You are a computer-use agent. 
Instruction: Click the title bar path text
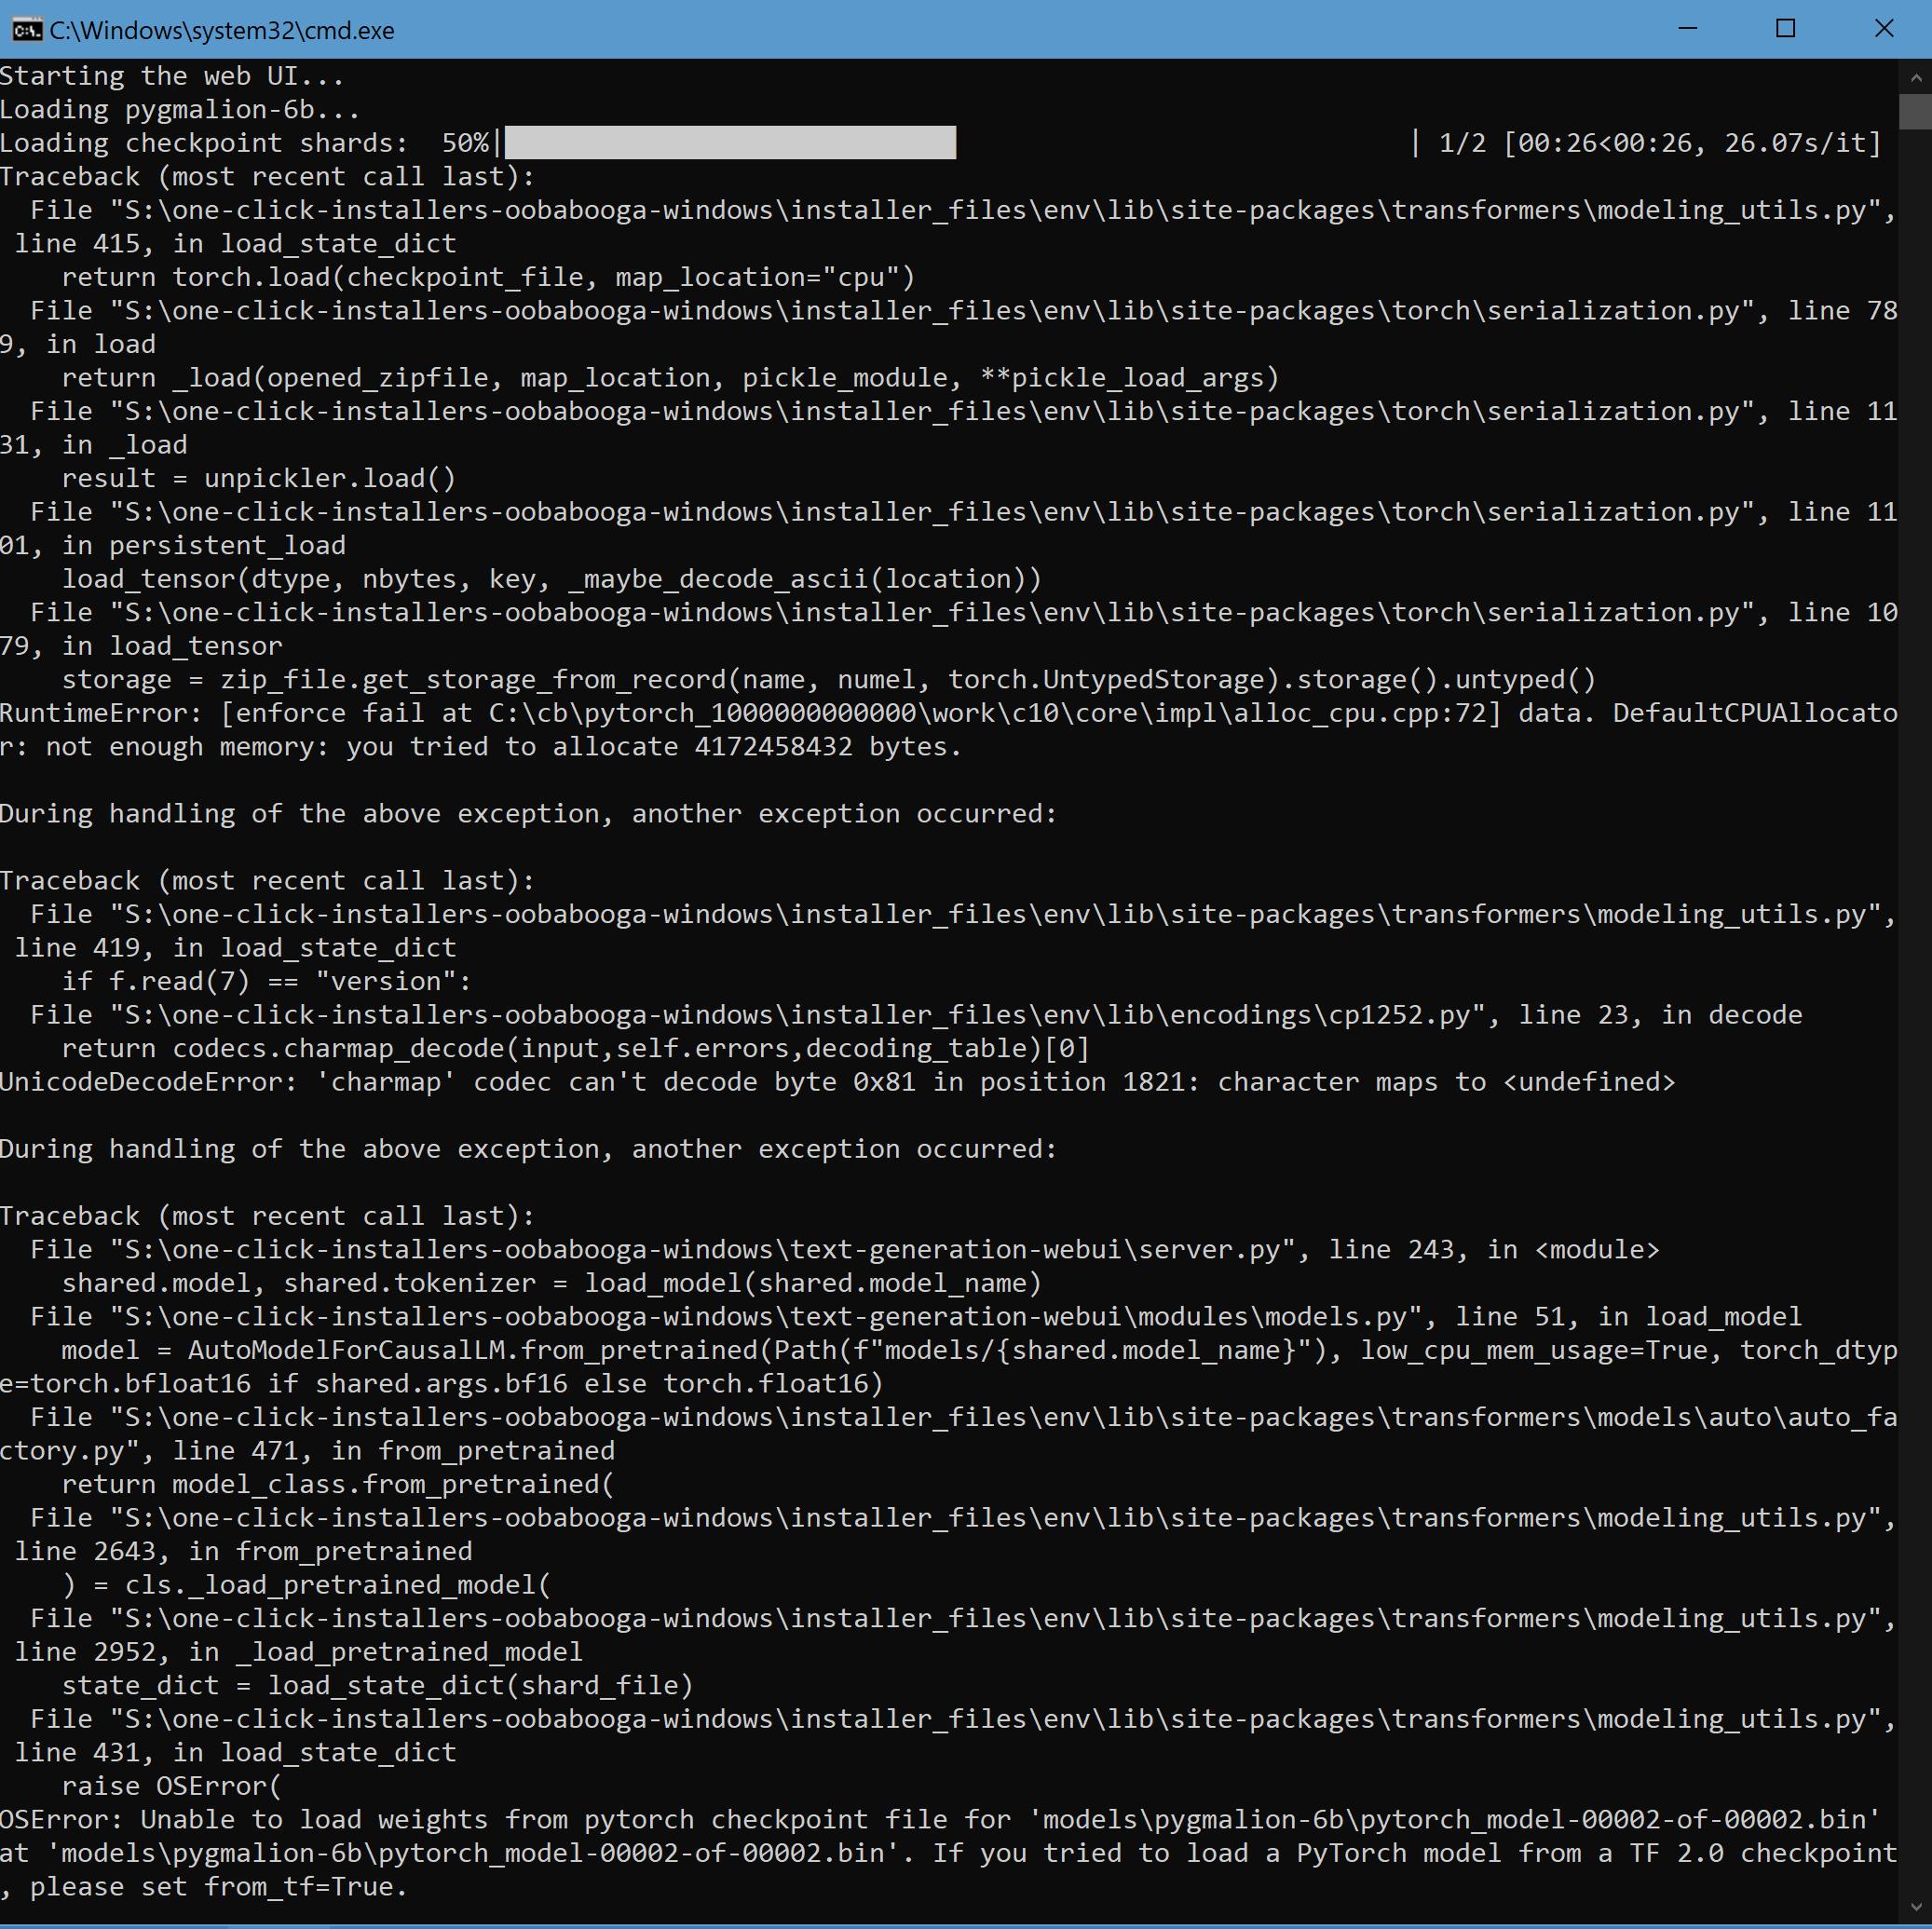pyautogui.click(x=220, y=30)
